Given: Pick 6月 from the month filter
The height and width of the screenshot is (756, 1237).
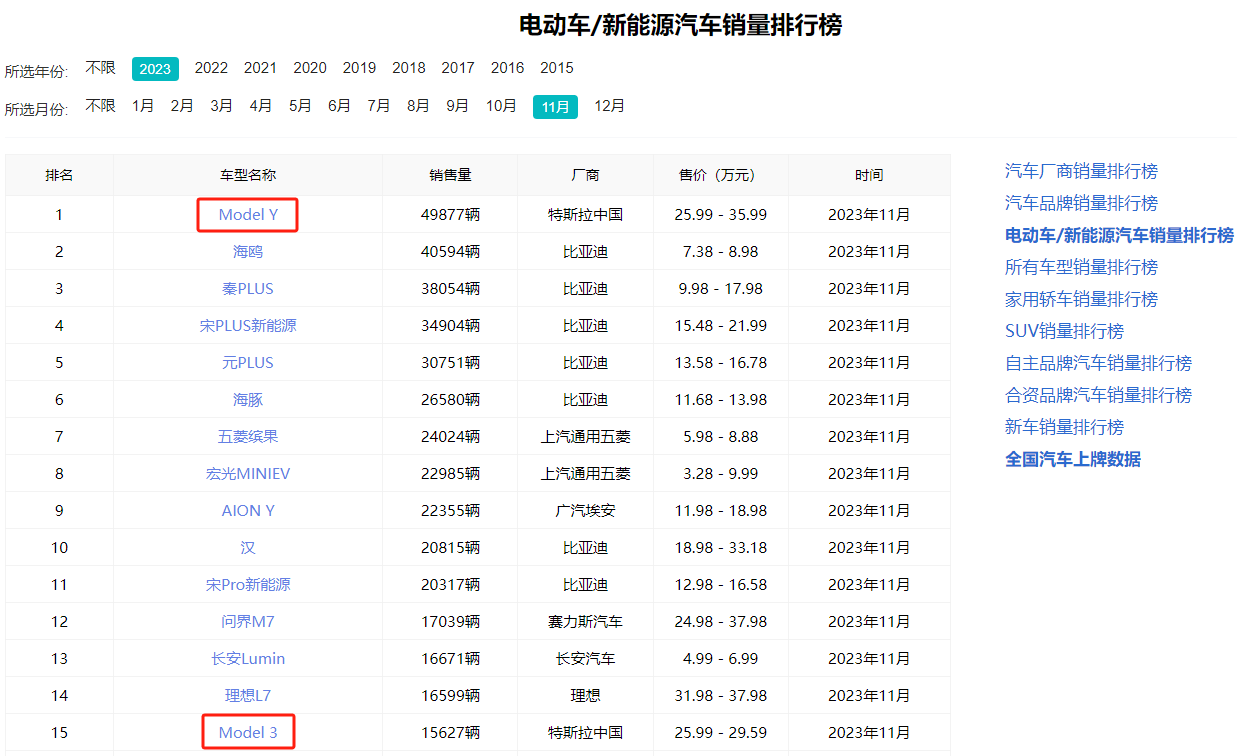Looking at the screenshot, I should coord(340,106).
